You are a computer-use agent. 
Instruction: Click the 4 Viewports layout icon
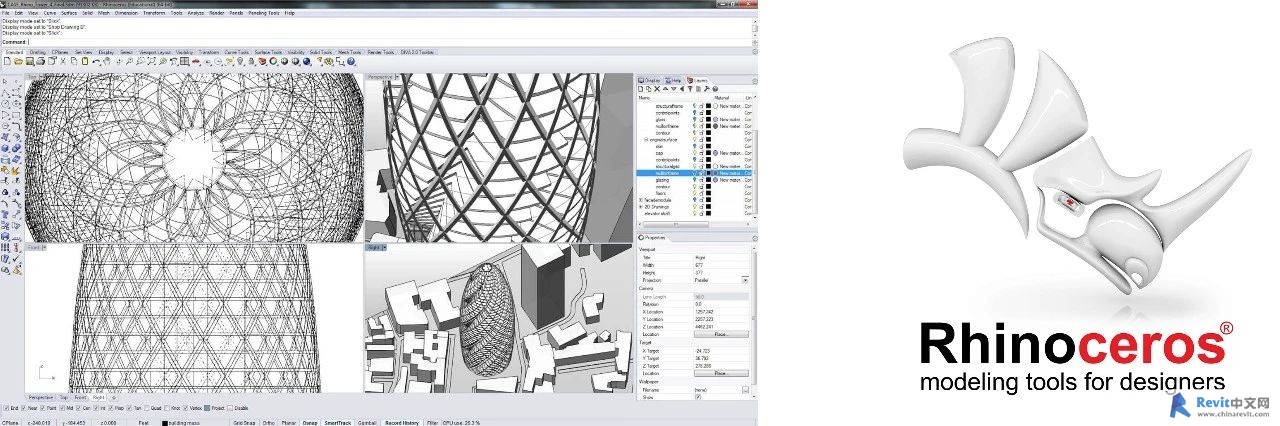184,61
